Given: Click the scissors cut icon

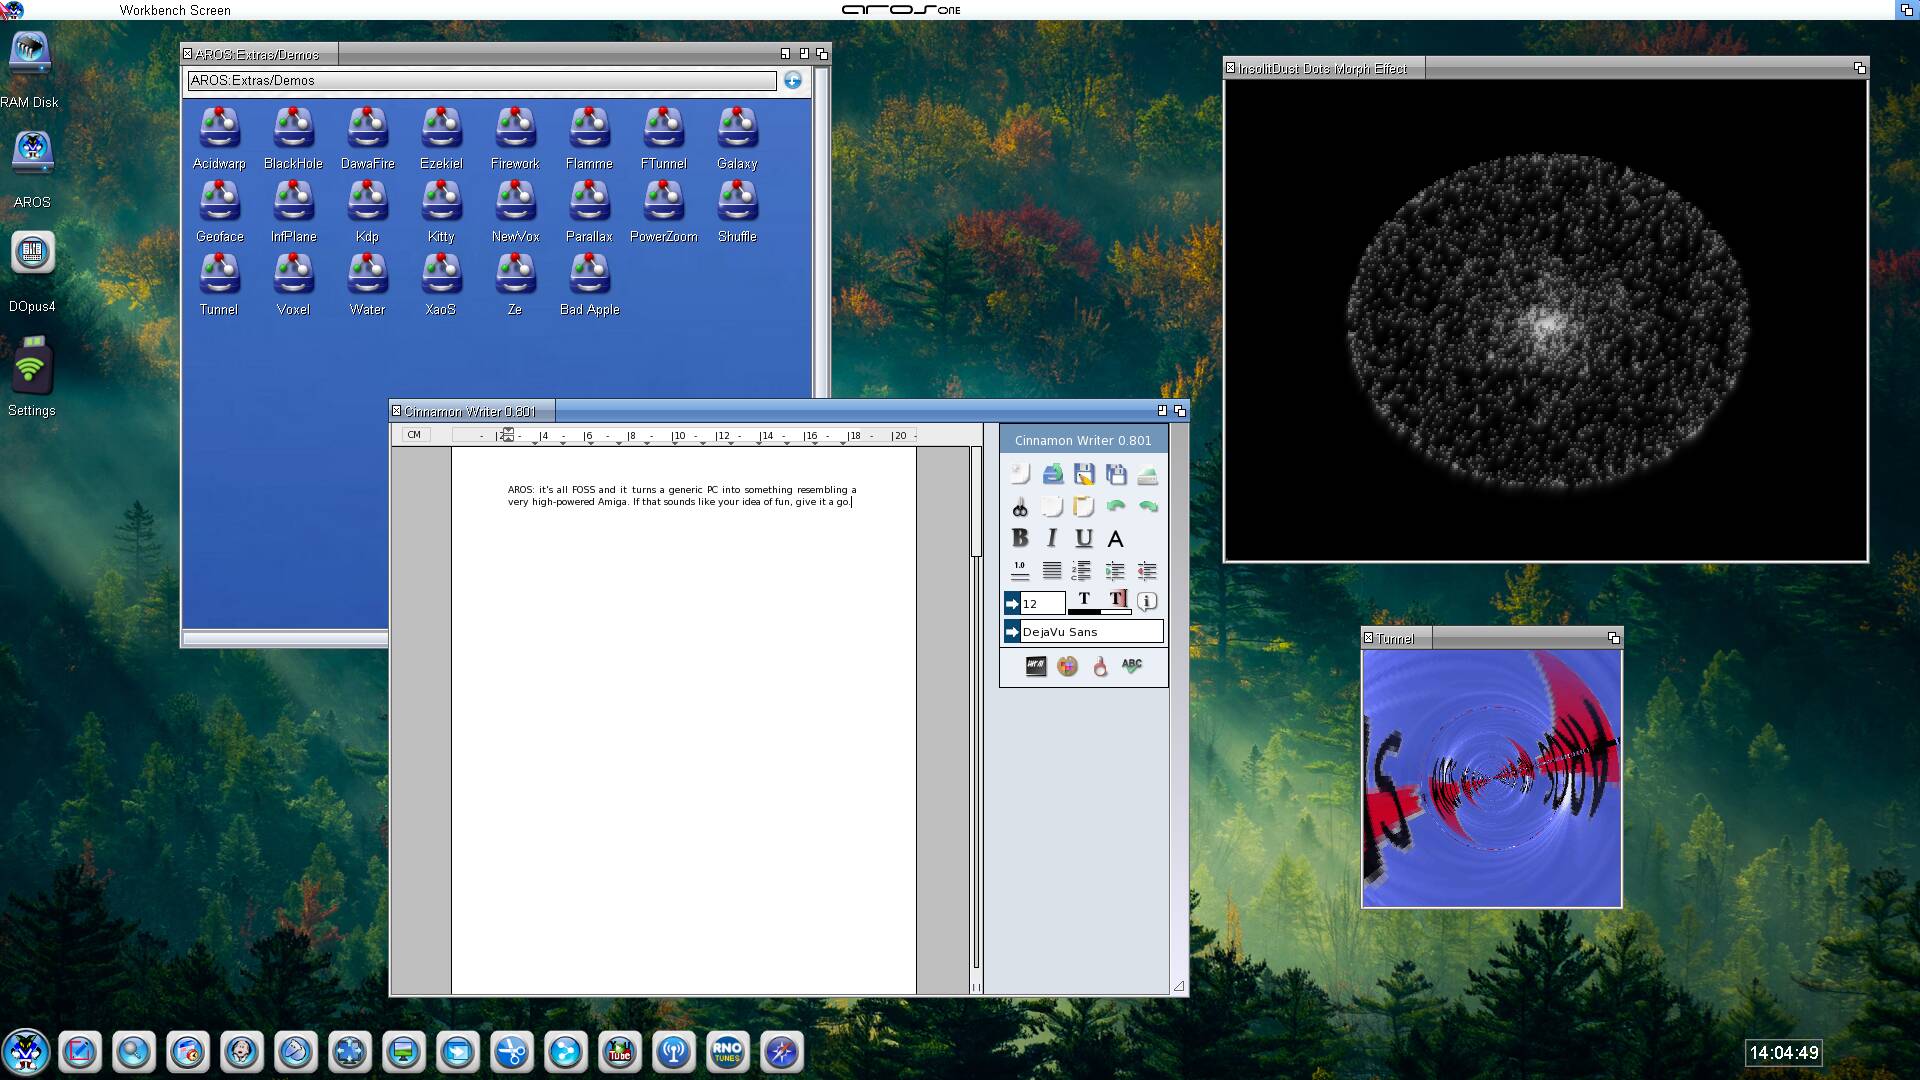Looking at the screenshot, I should (1019, 507).
